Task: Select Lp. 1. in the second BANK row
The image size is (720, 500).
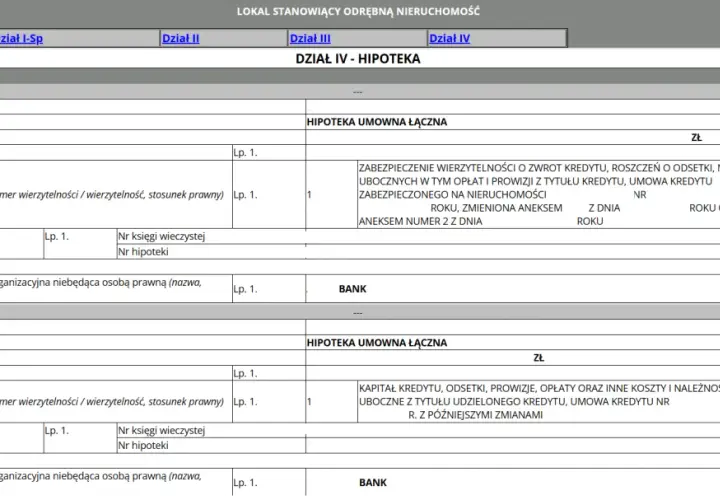Action: click(x=245, y=483)
